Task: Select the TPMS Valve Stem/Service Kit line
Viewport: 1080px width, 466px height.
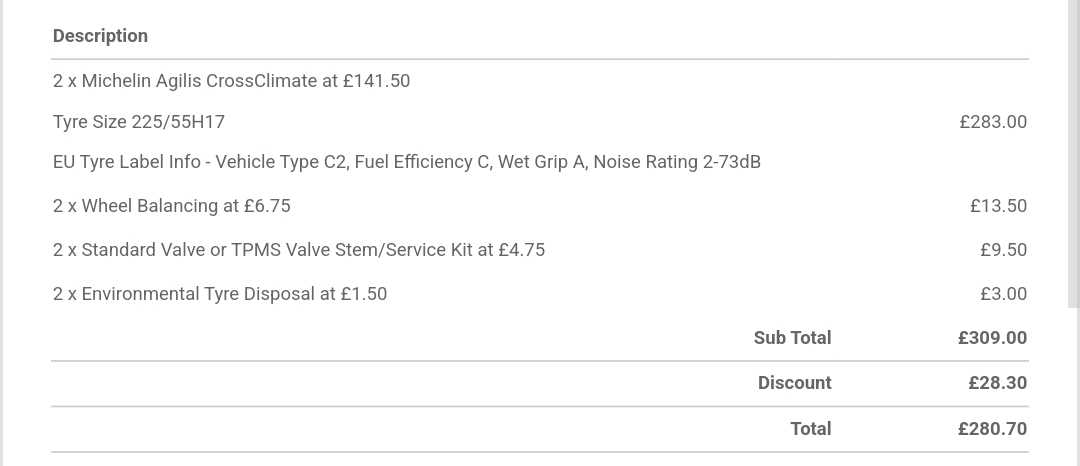Action: 298,250
